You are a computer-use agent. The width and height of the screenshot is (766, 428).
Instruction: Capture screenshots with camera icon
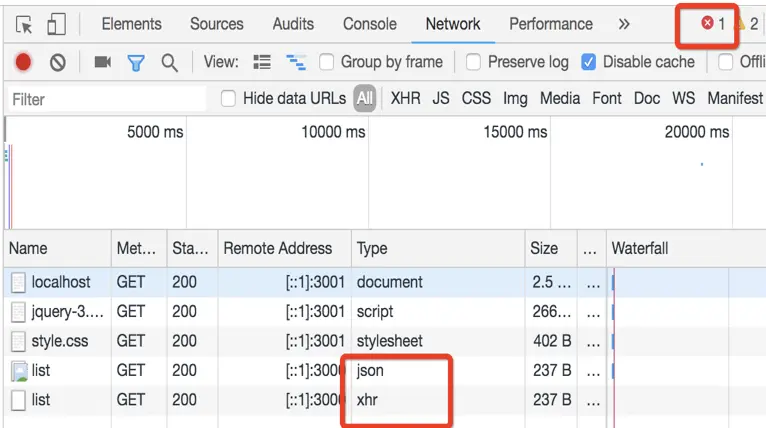(103, 62)
